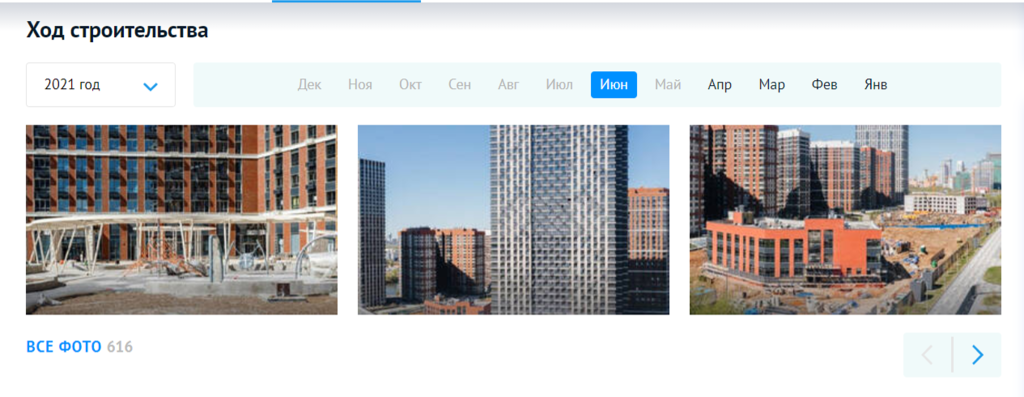The image size is (1024, 397).
Task: Open the courtyard canopy construction photo
Action: tap(182, 219)
